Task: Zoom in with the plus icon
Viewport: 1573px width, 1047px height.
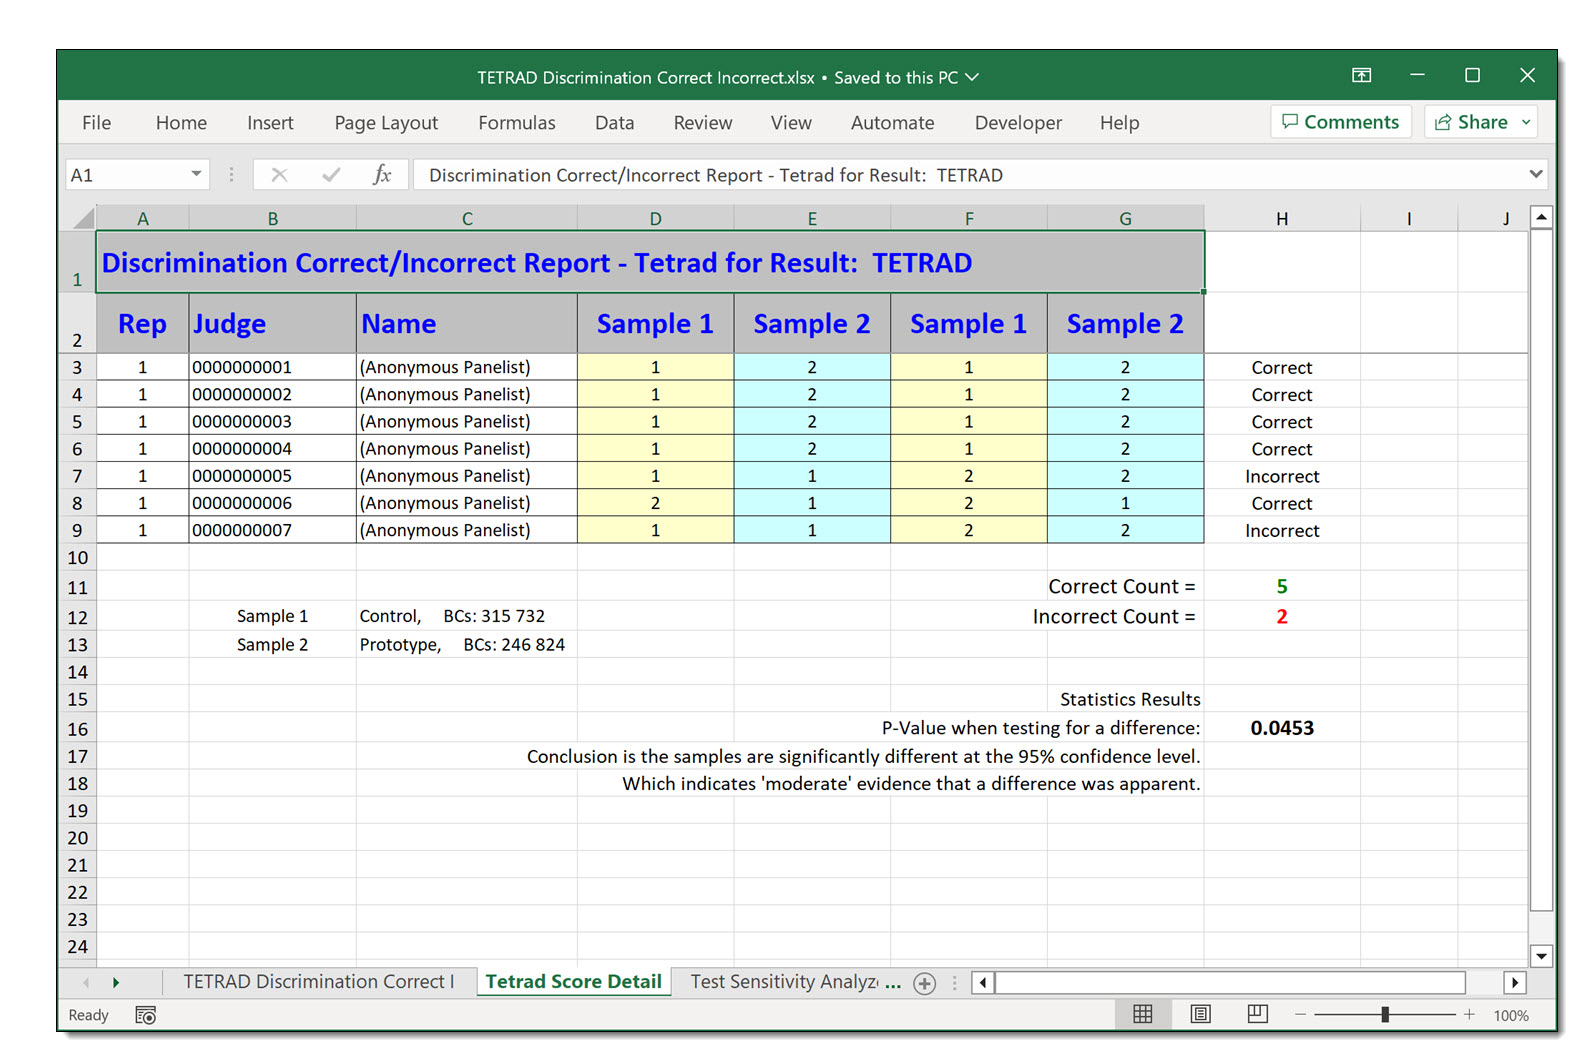Action: point(1469,1014)
